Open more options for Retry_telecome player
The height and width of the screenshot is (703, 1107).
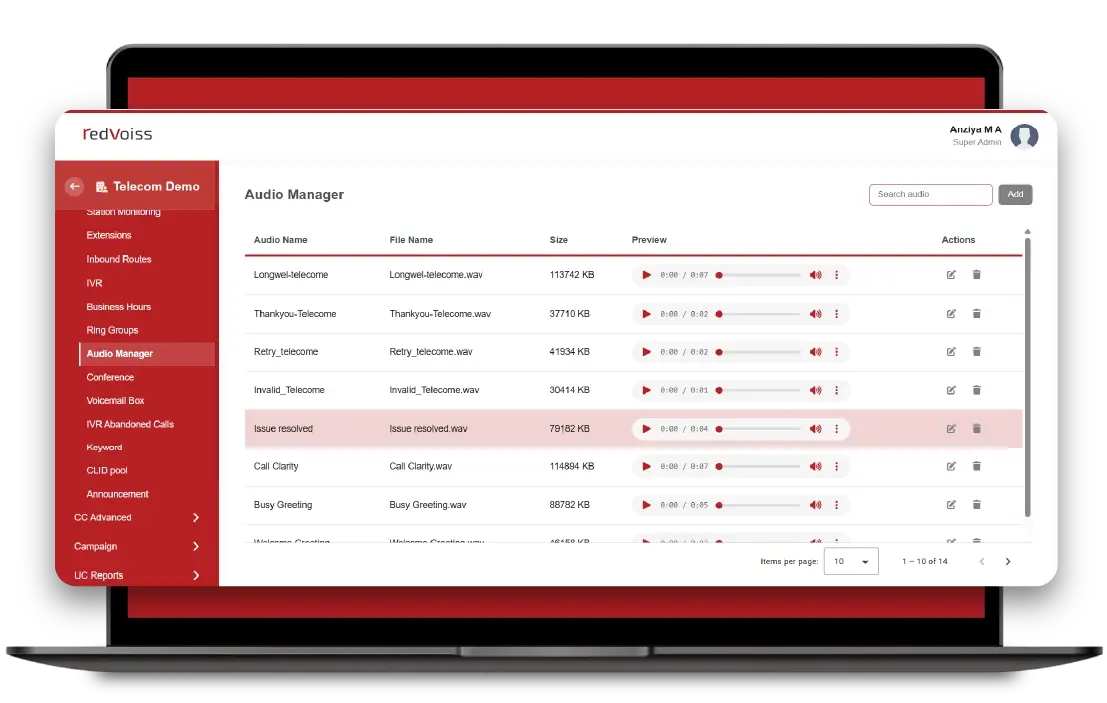[x=837, y=352]
